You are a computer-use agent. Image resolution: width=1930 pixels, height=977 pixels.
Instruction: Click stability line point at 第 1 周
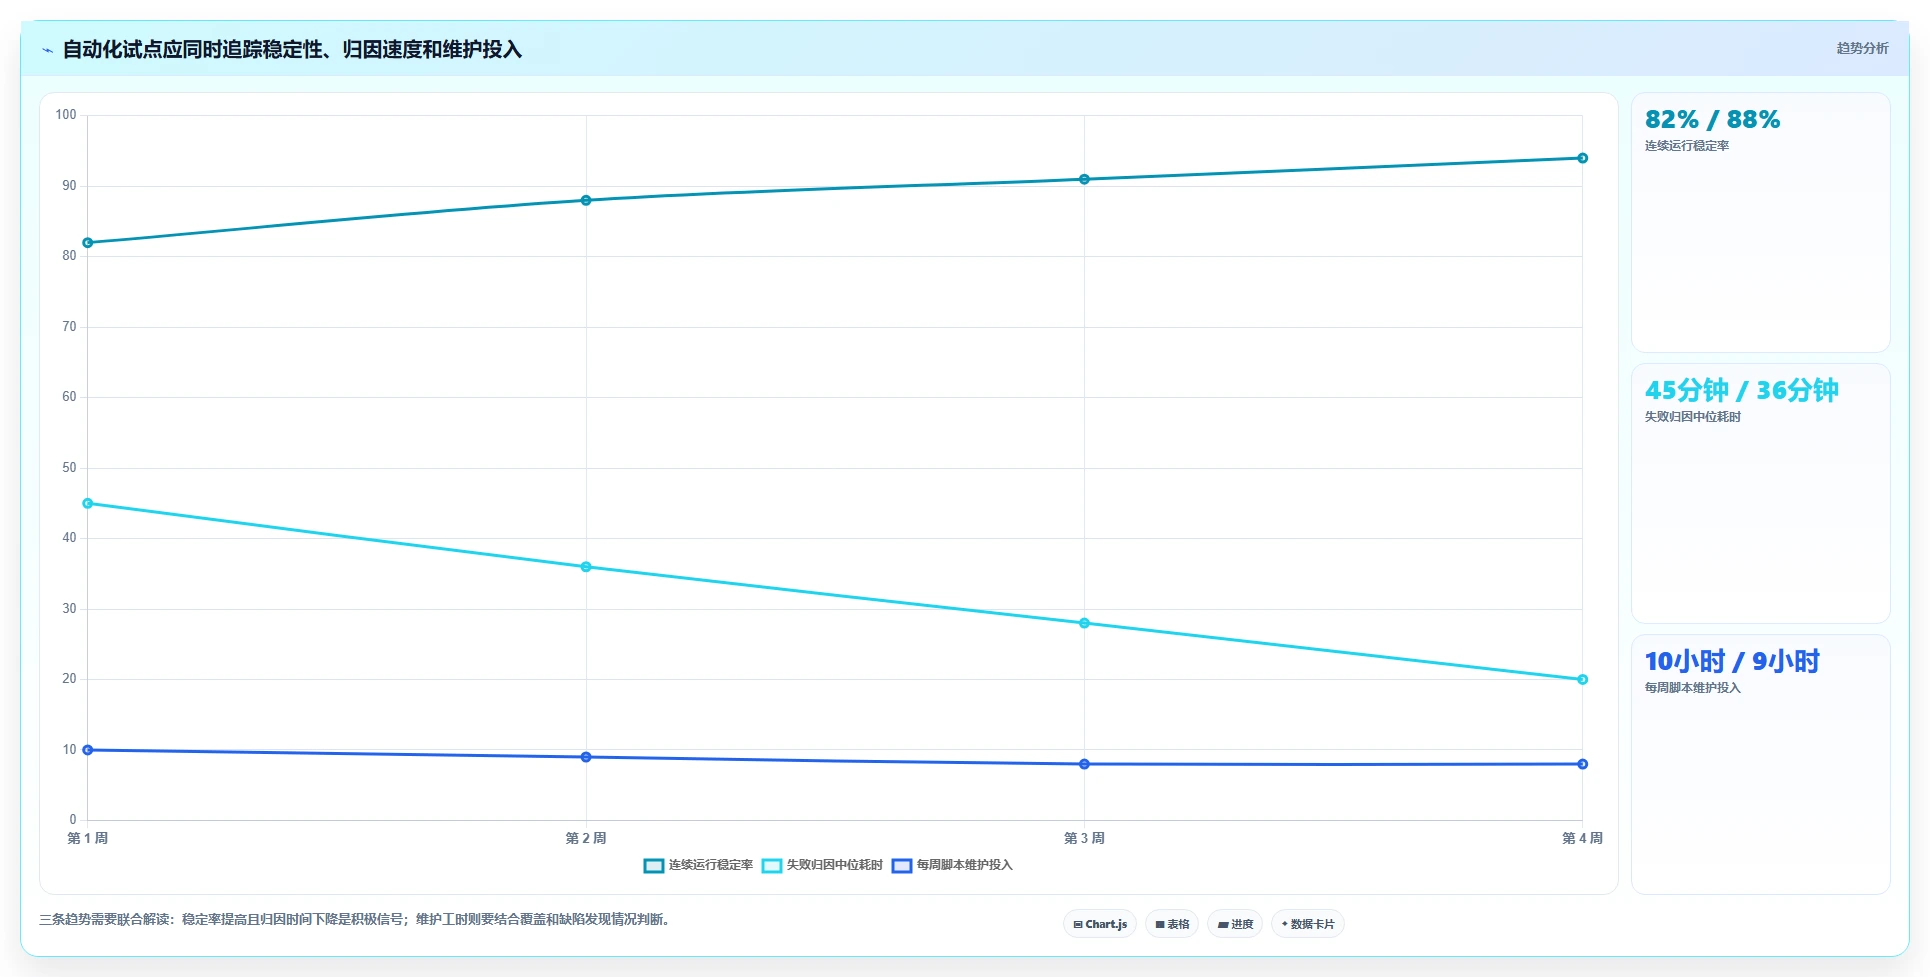point(88,243)
